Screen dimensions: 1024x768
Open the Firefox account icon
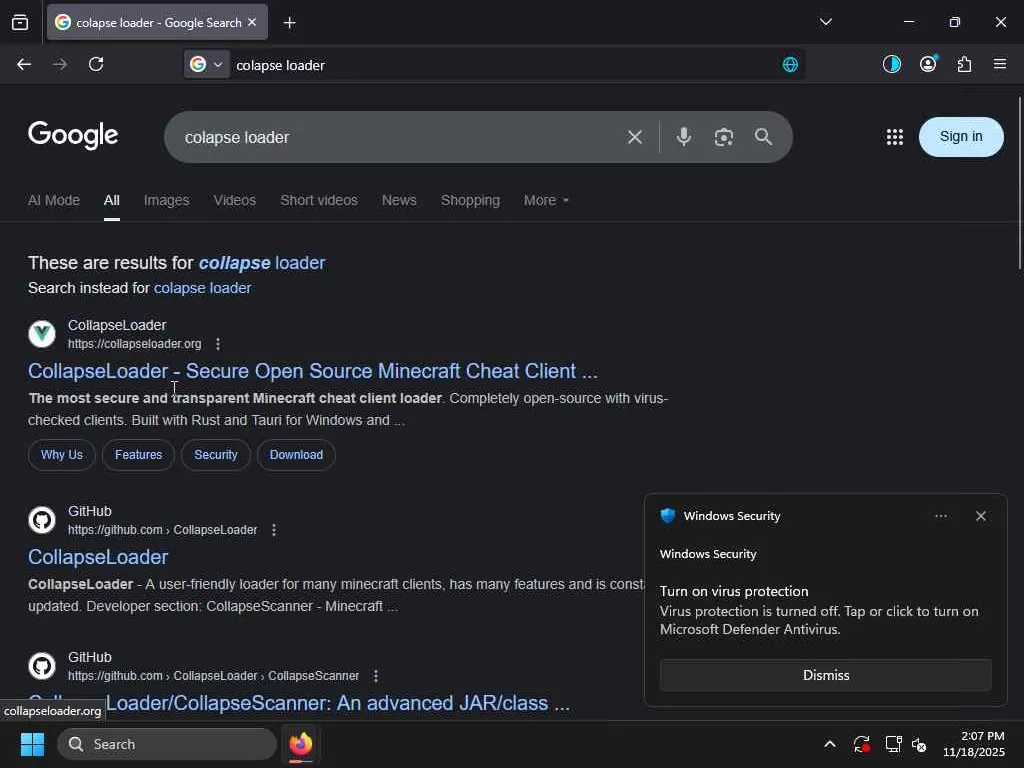pyautogui.click(x=928, y=64)
